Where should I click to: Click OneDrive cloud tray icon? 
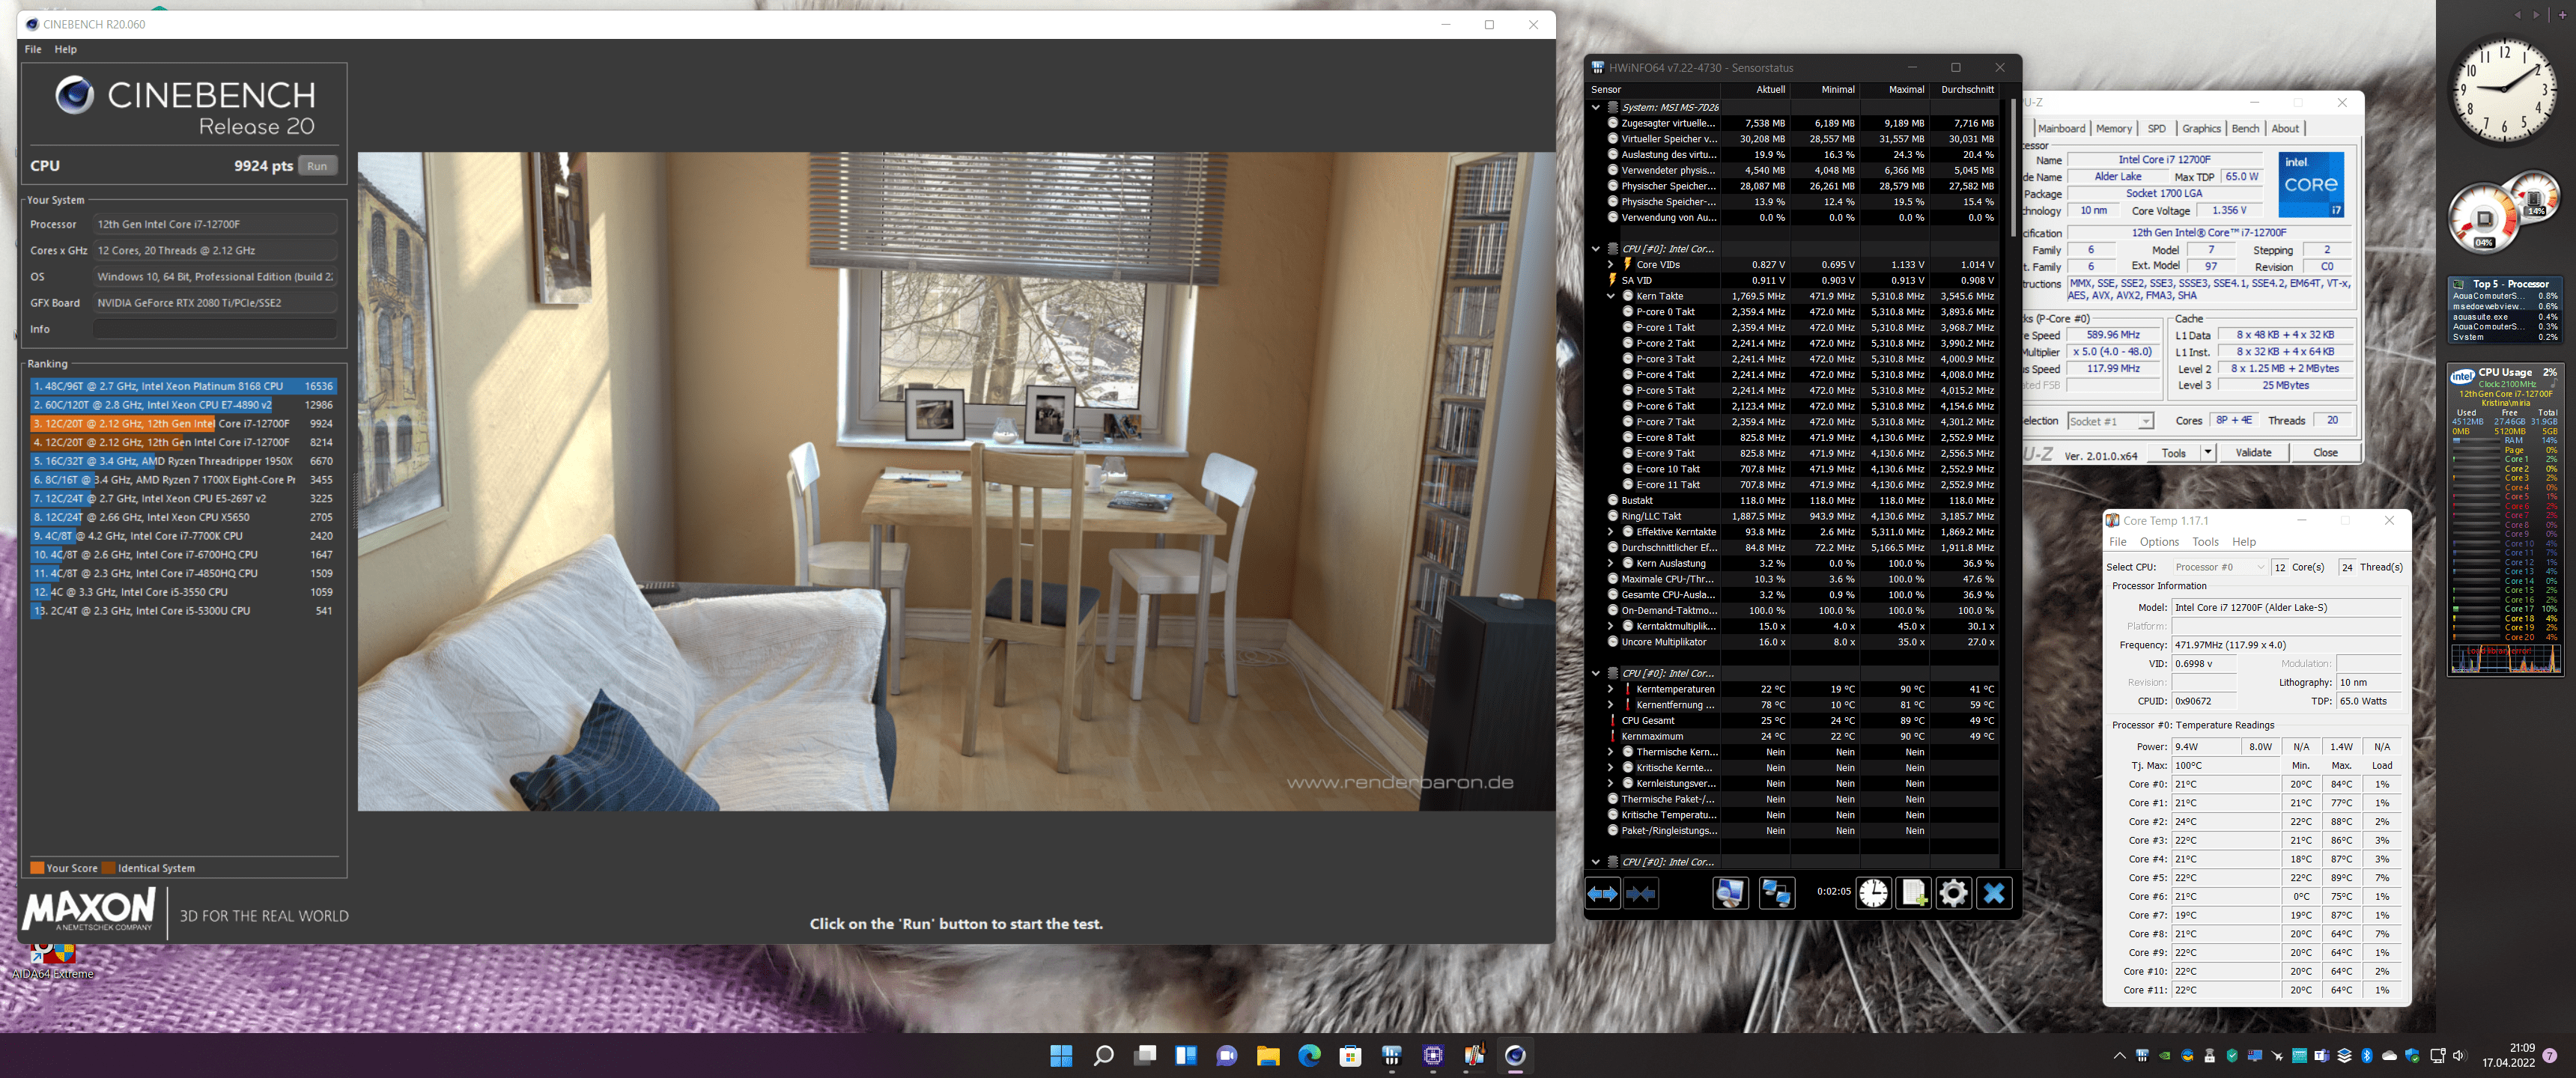2389,1056
